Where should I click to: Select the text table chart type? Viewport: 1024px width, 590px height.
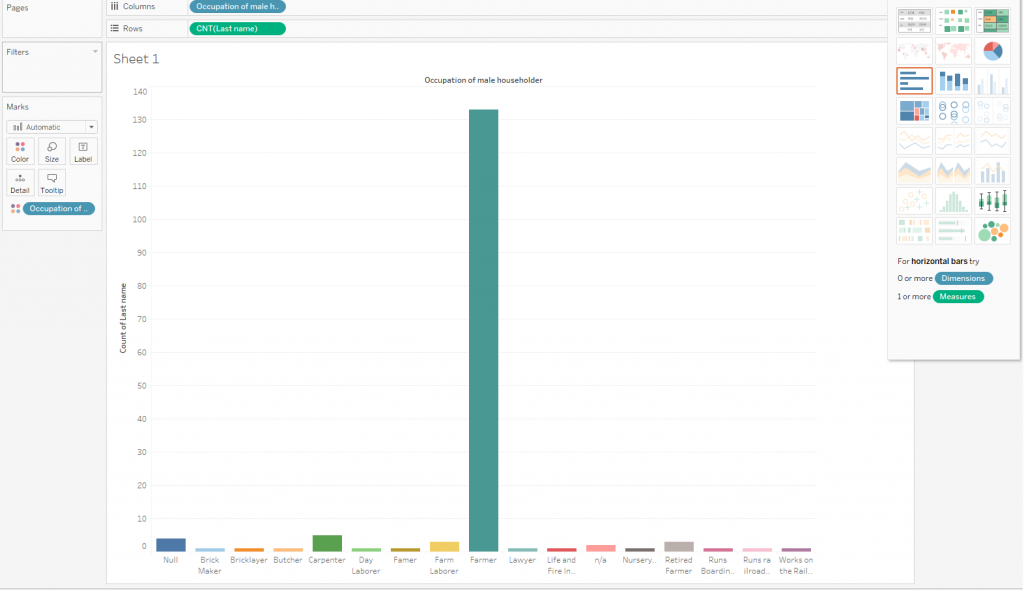914,20
